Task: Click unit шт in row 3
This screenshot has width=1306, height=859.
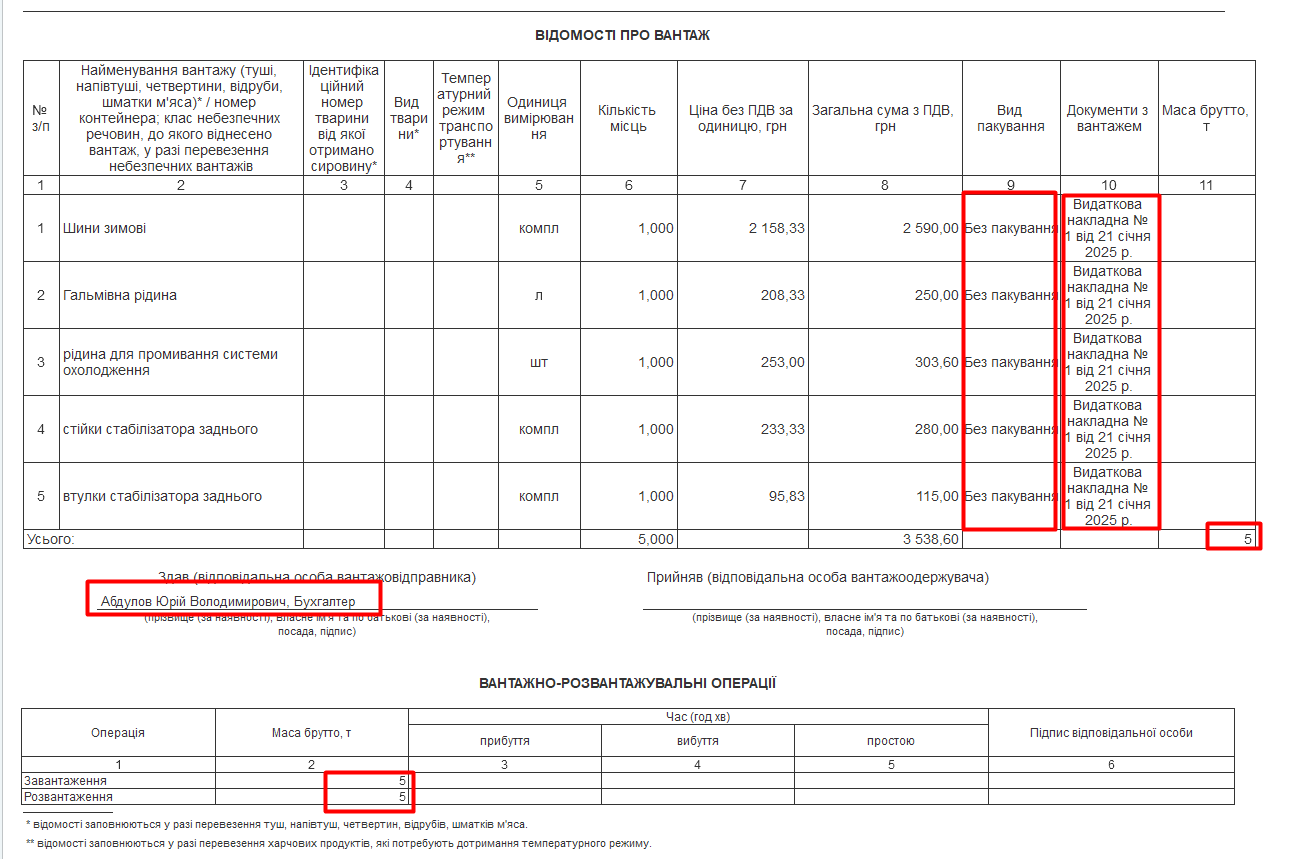Action: click(539, 362)
